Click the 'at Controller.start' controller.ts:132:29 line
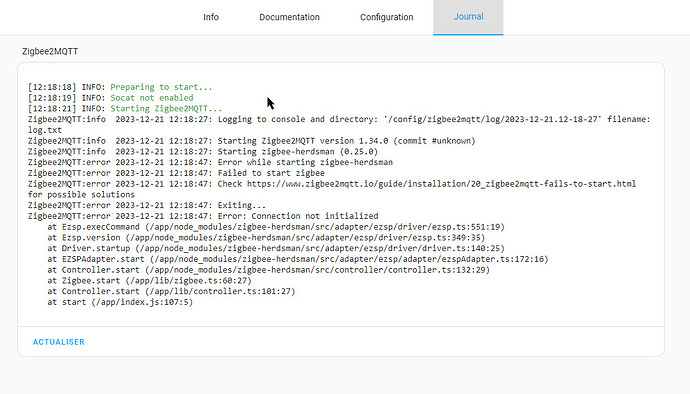The height and width of the screenshot is (394, 690). tap(268, 270)
